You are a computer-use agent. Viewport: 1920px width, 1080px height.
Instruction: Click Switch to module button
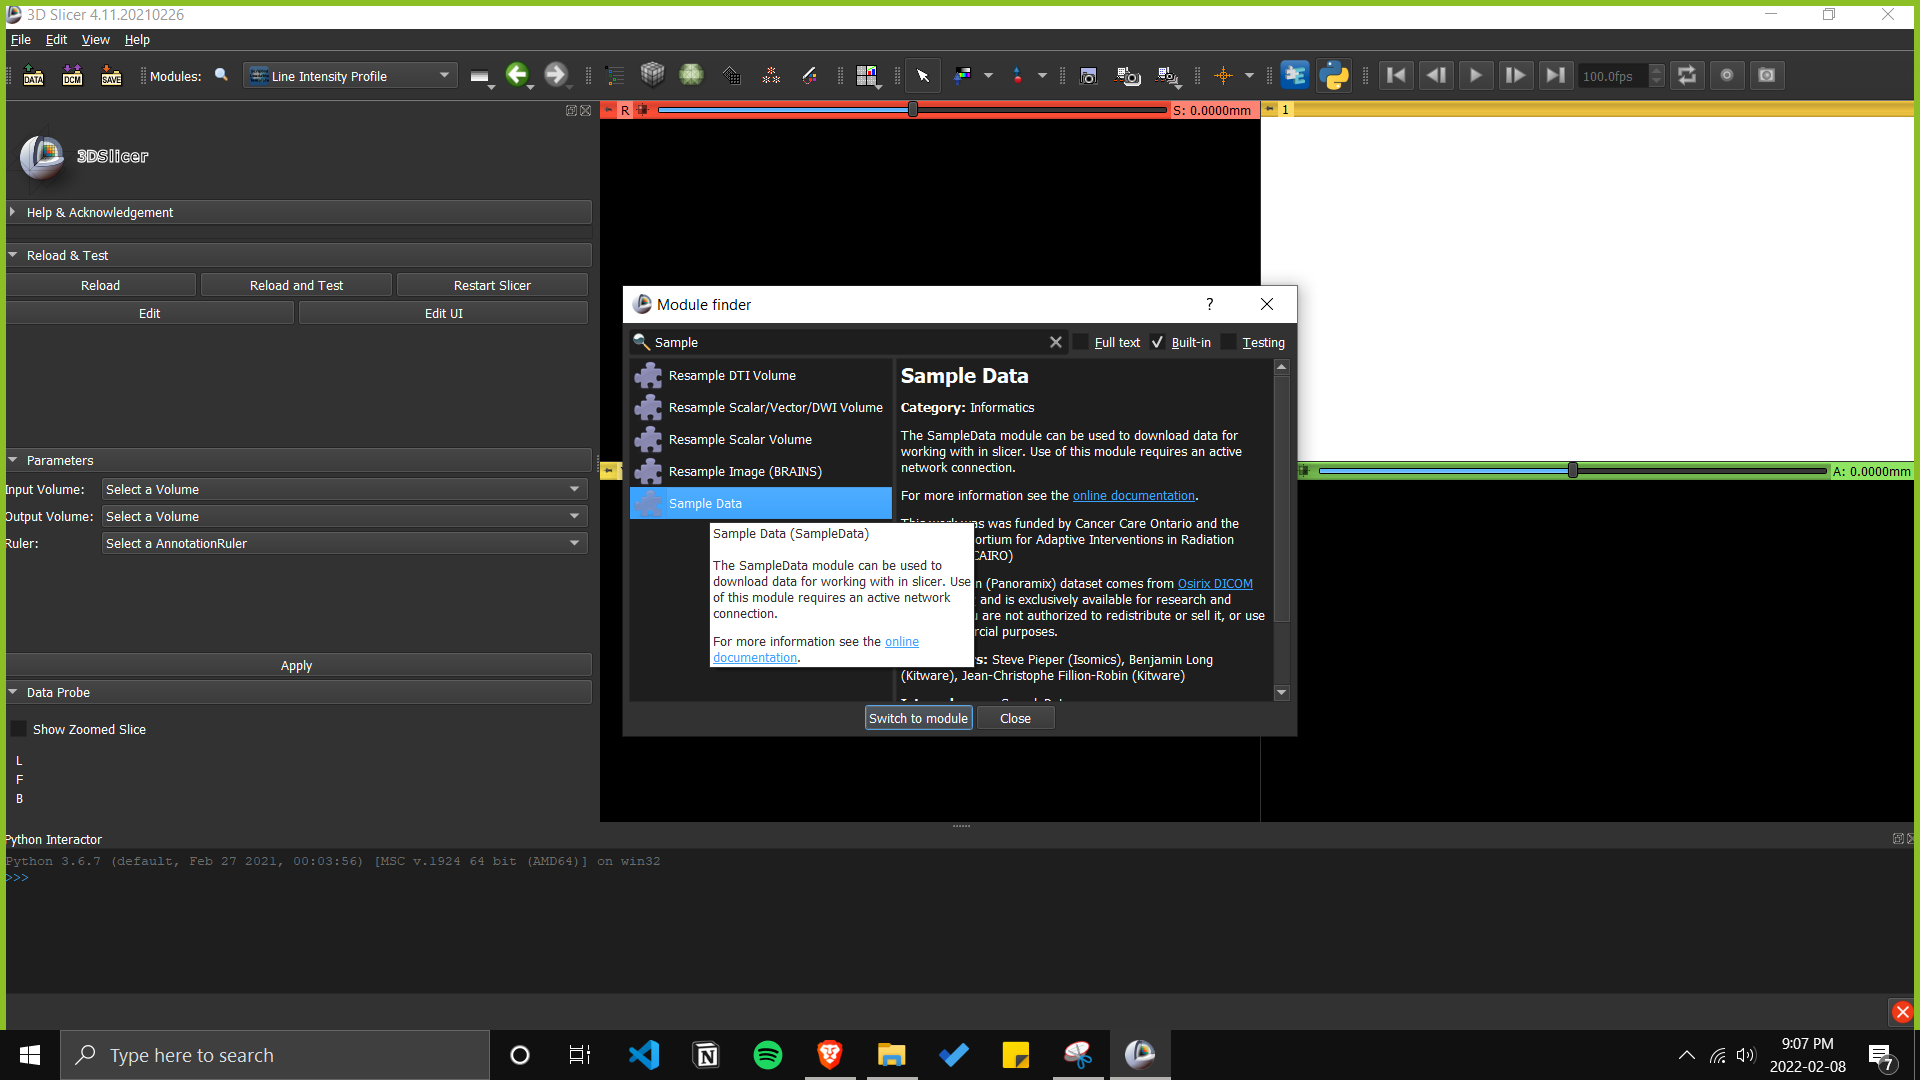[x=918, y=718]
